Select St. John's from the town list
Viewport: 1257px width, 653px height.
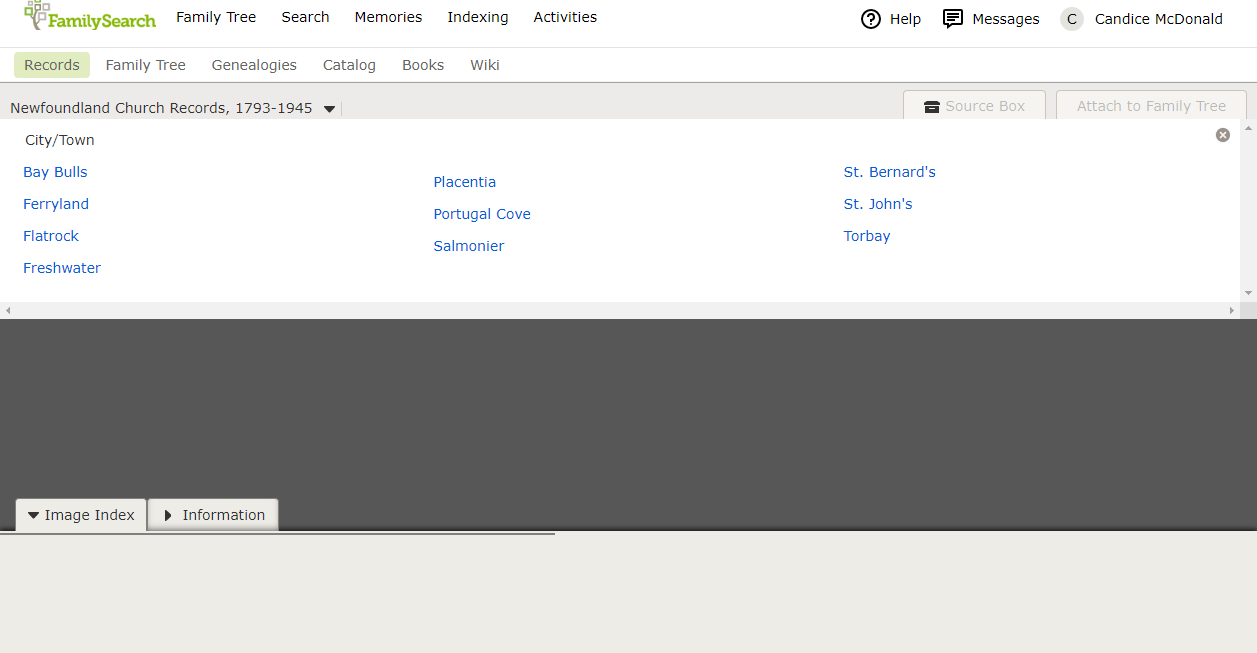[x=877, y=204]
